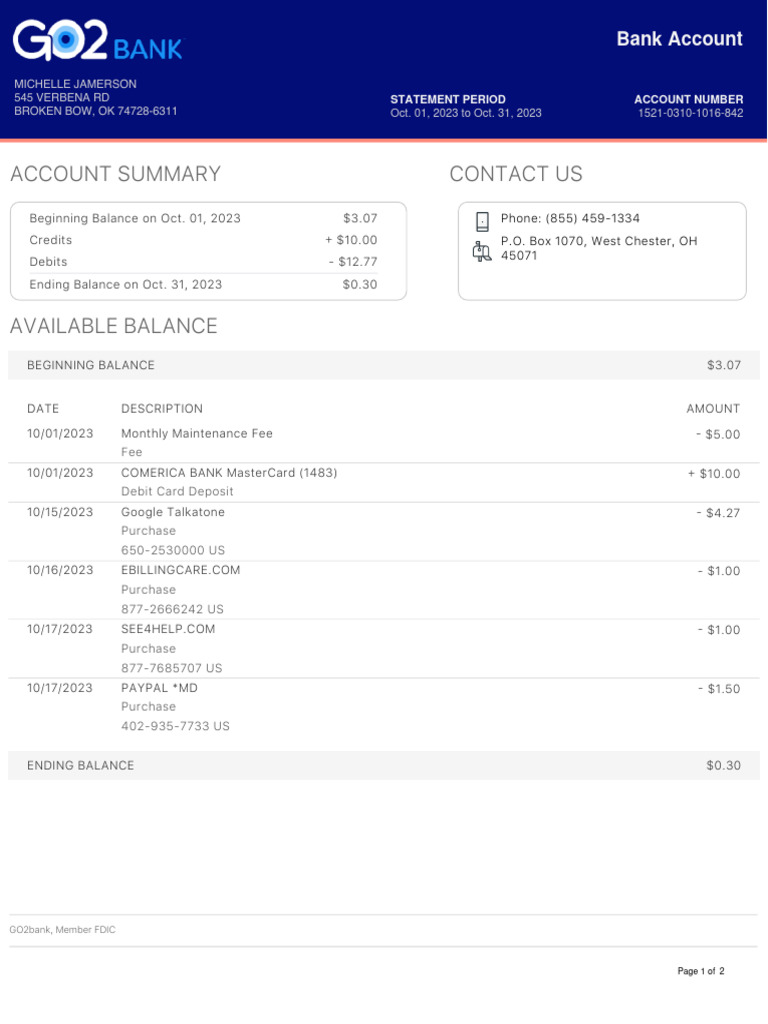768x1024 pixels.
Task: Click the Bank Account title in header
Action: point(679,39)
